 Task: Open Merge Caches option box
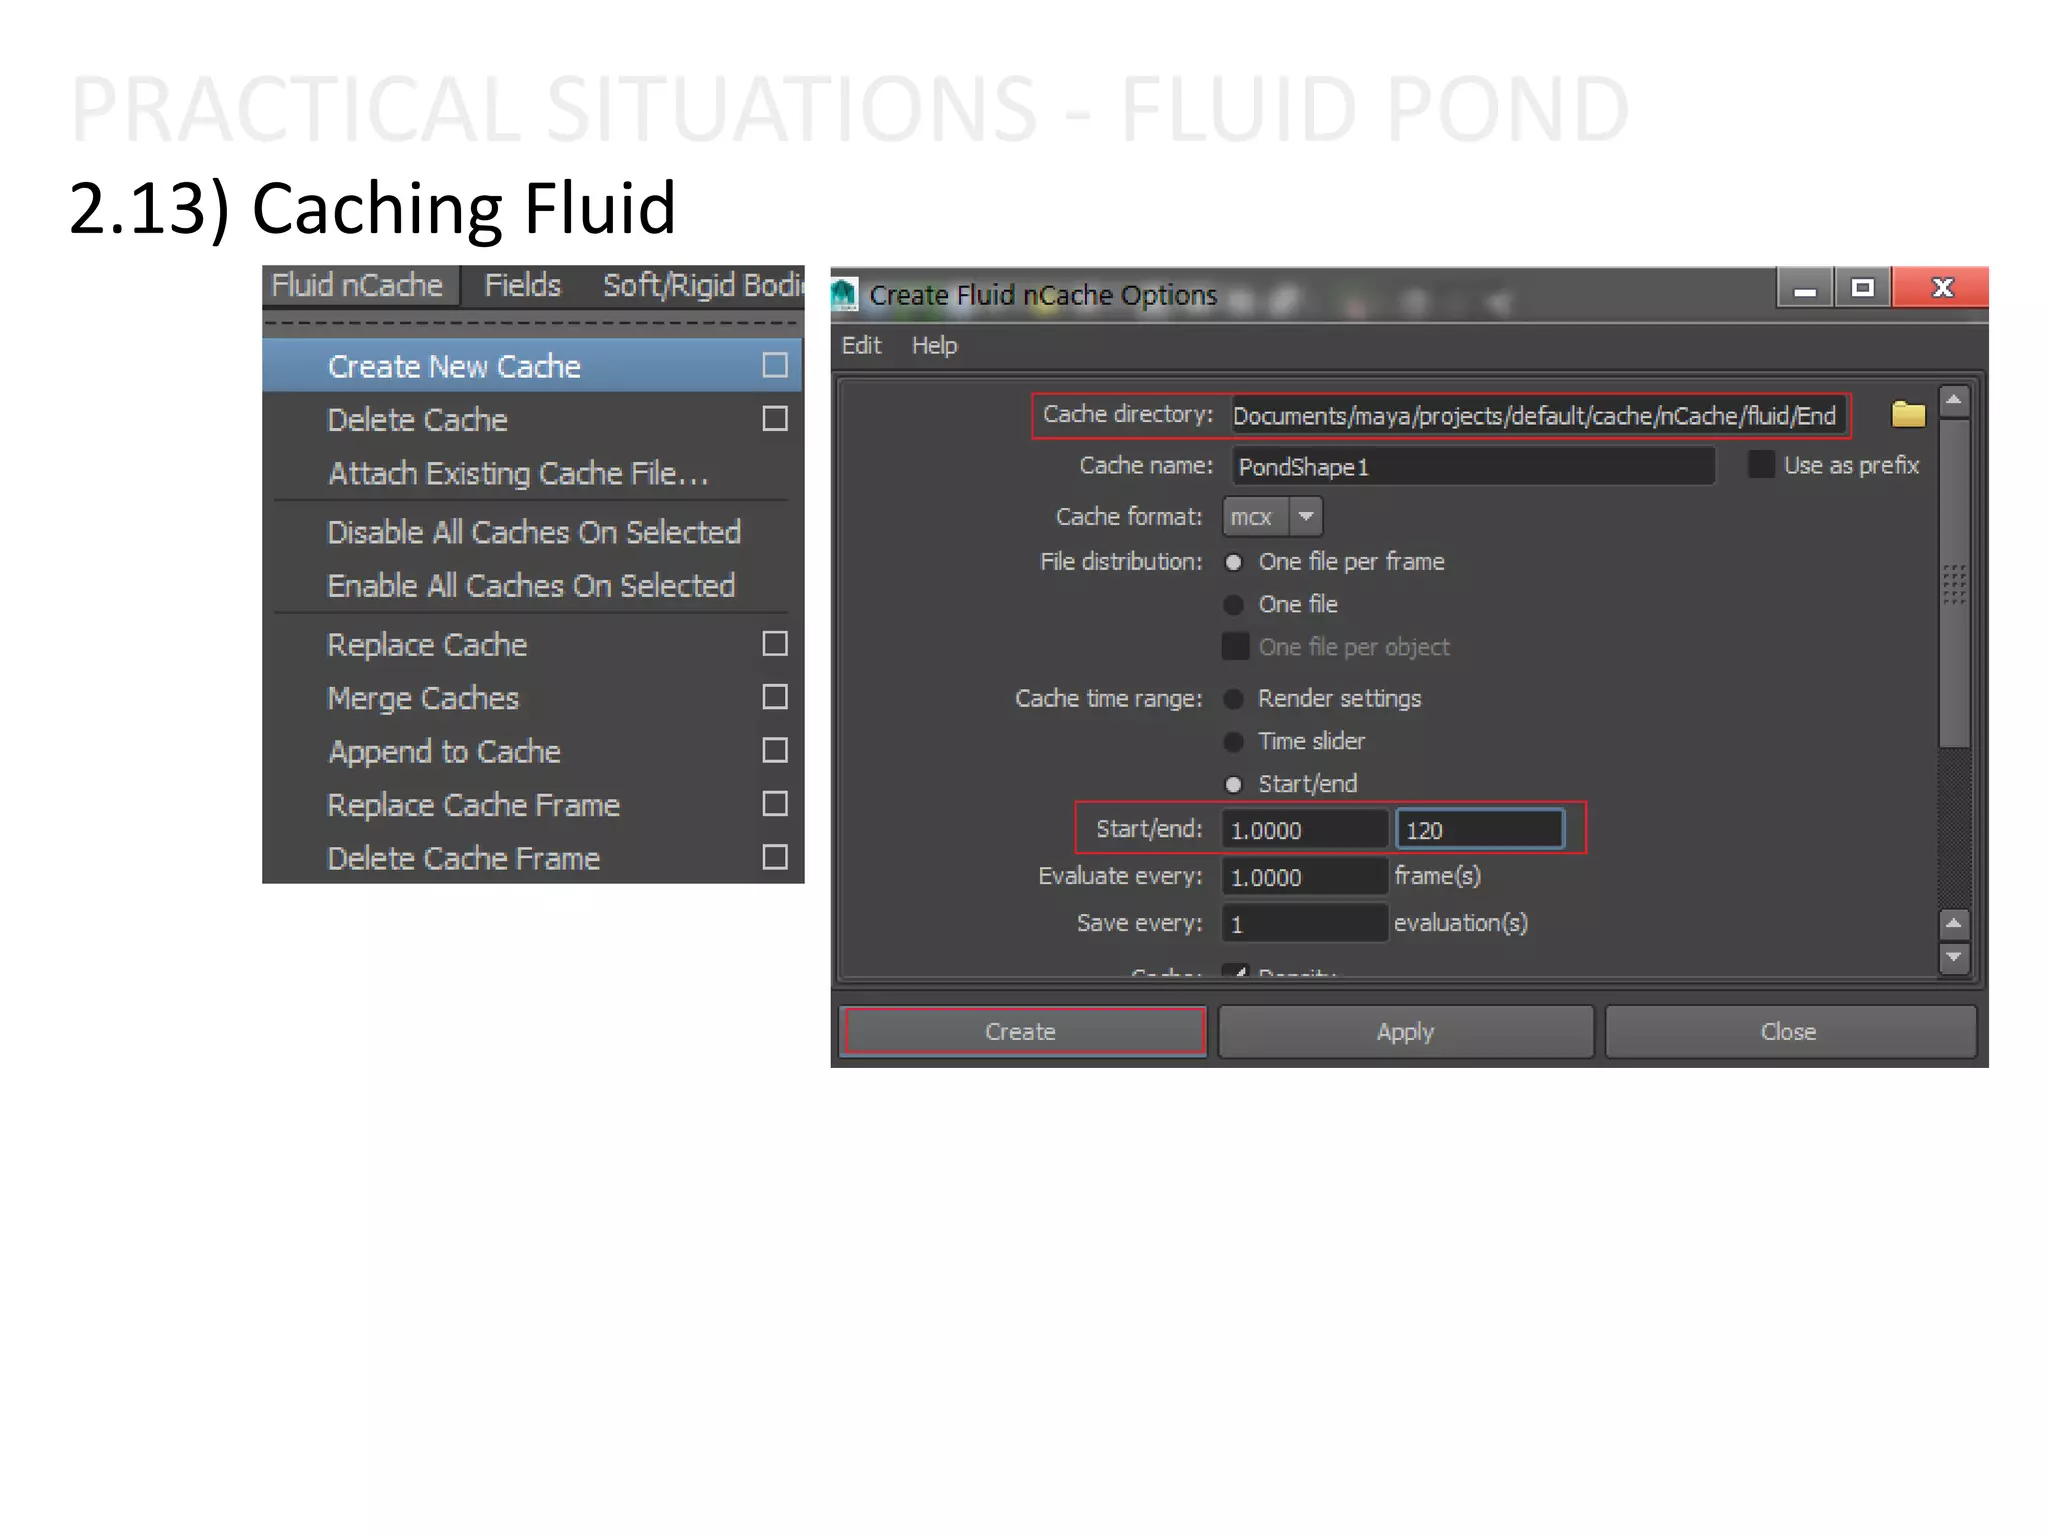click(775, 696)
